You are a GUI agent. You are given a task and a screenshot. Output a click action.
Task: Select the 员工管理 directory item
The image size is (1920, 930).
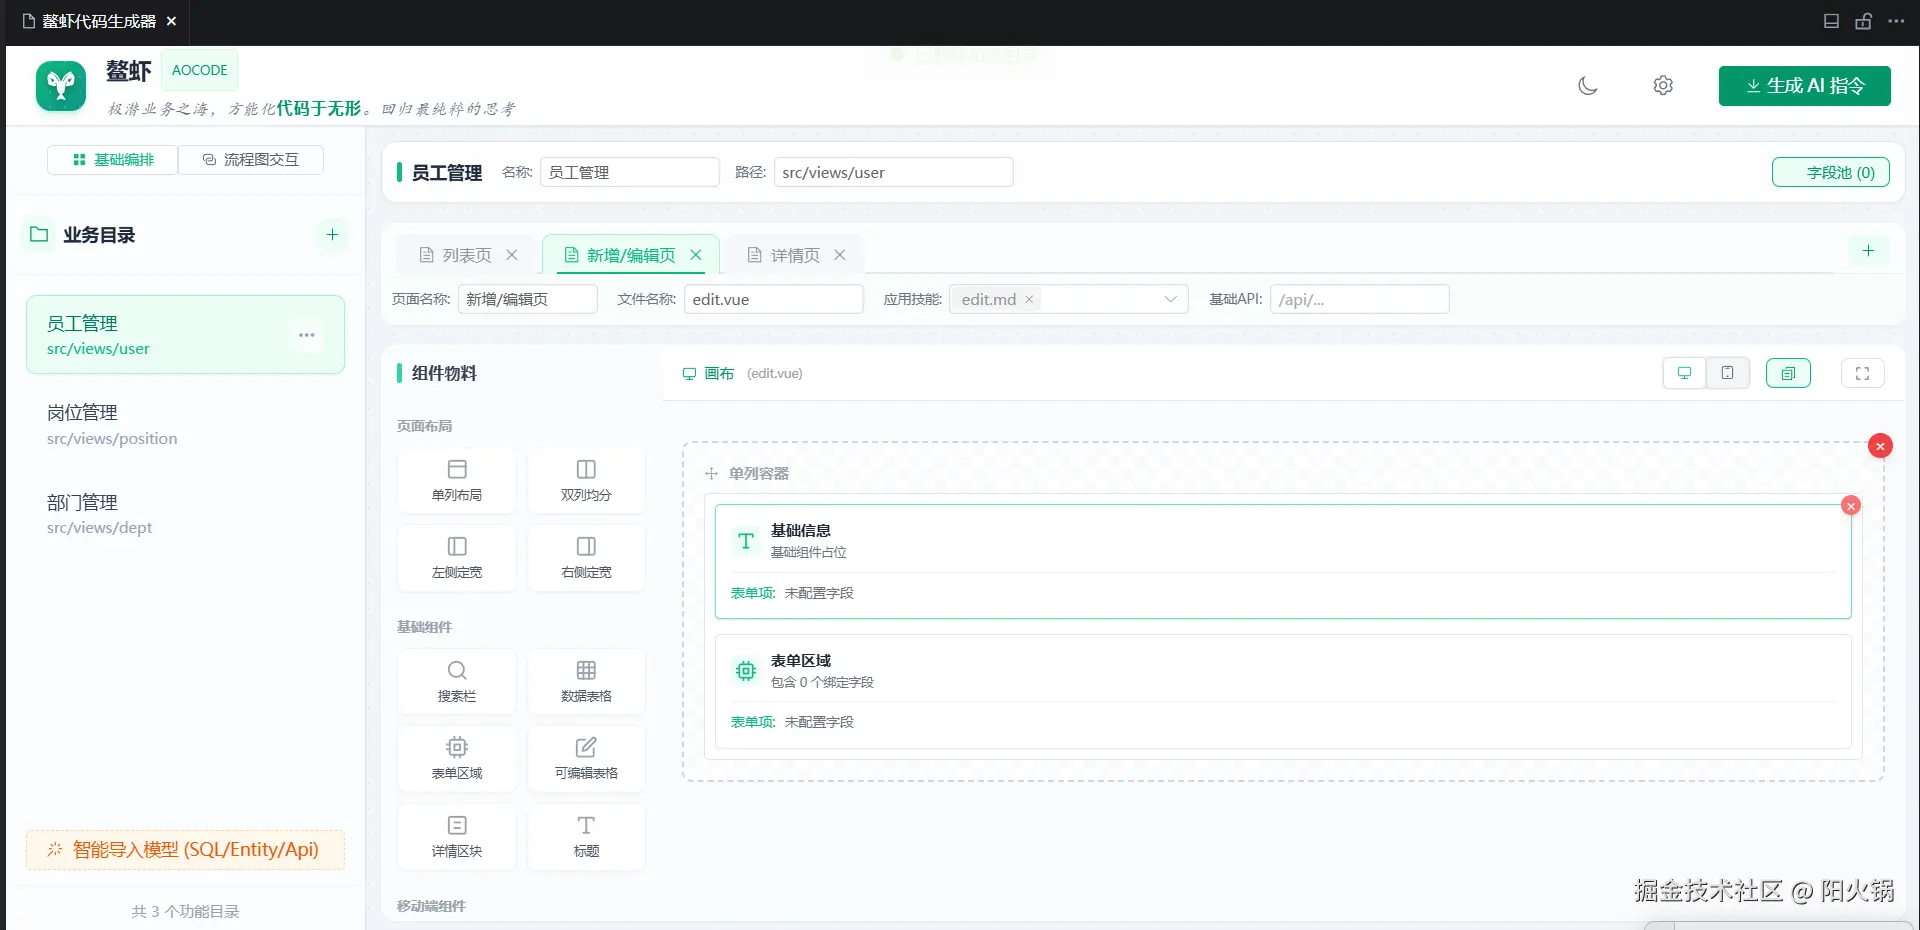185,335
